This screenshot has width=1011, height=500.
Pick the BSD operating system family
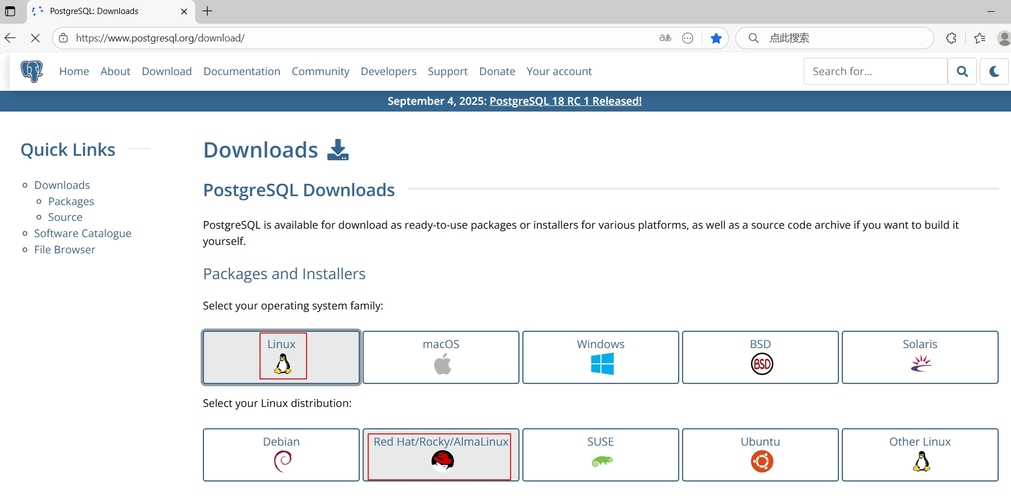(x=760, y=357)
